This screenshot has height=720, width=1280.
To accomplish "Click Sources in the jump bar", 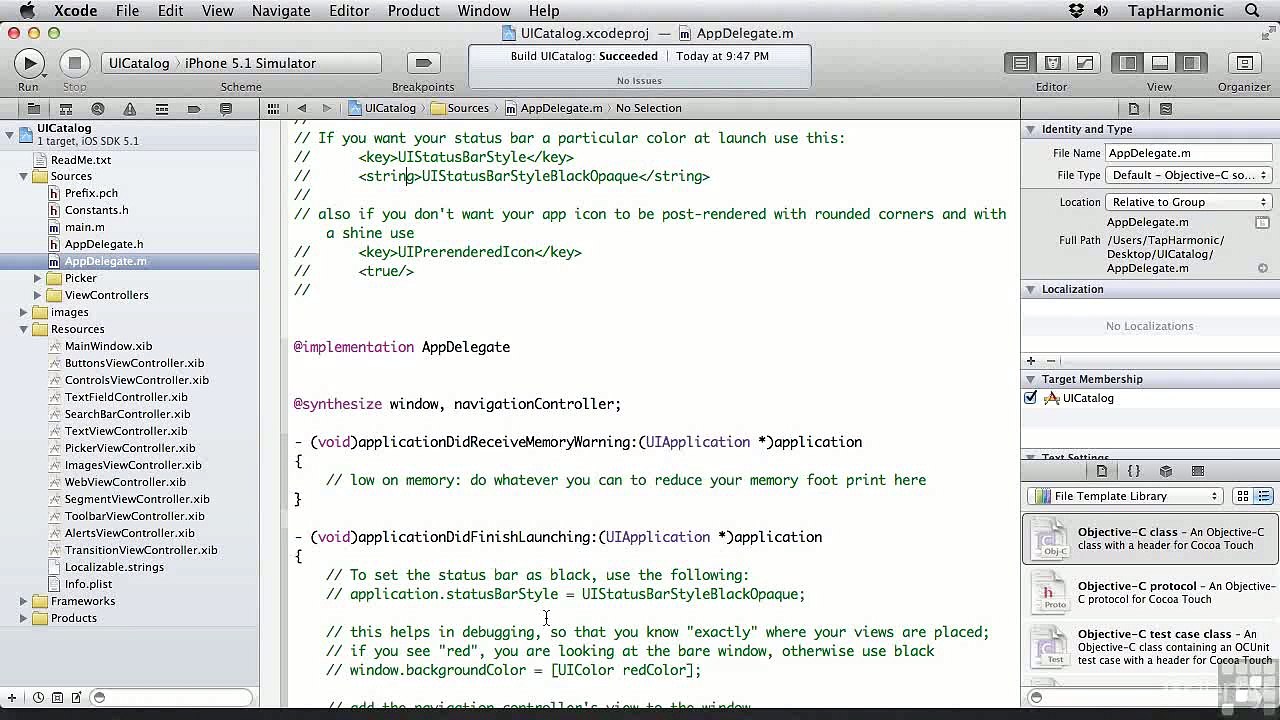I will click(x=460, y=108).
